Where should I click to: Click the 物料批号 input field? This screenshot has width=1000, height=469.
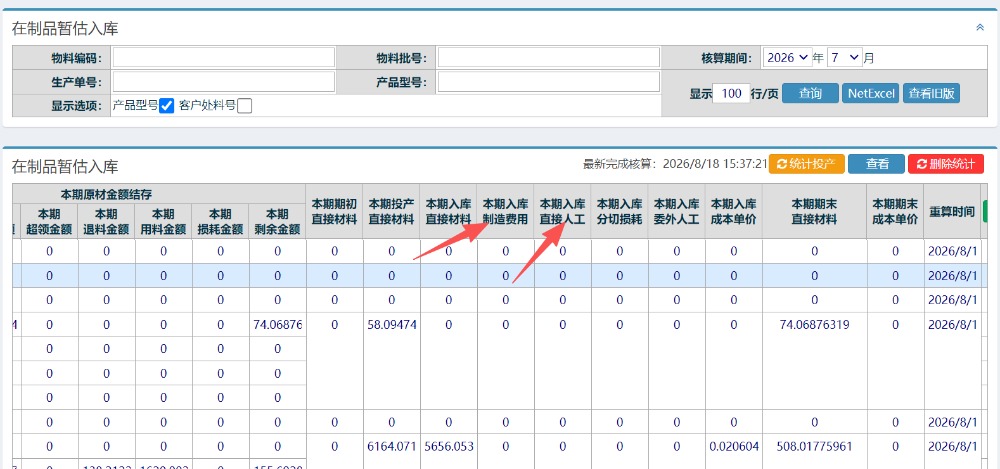548,57
